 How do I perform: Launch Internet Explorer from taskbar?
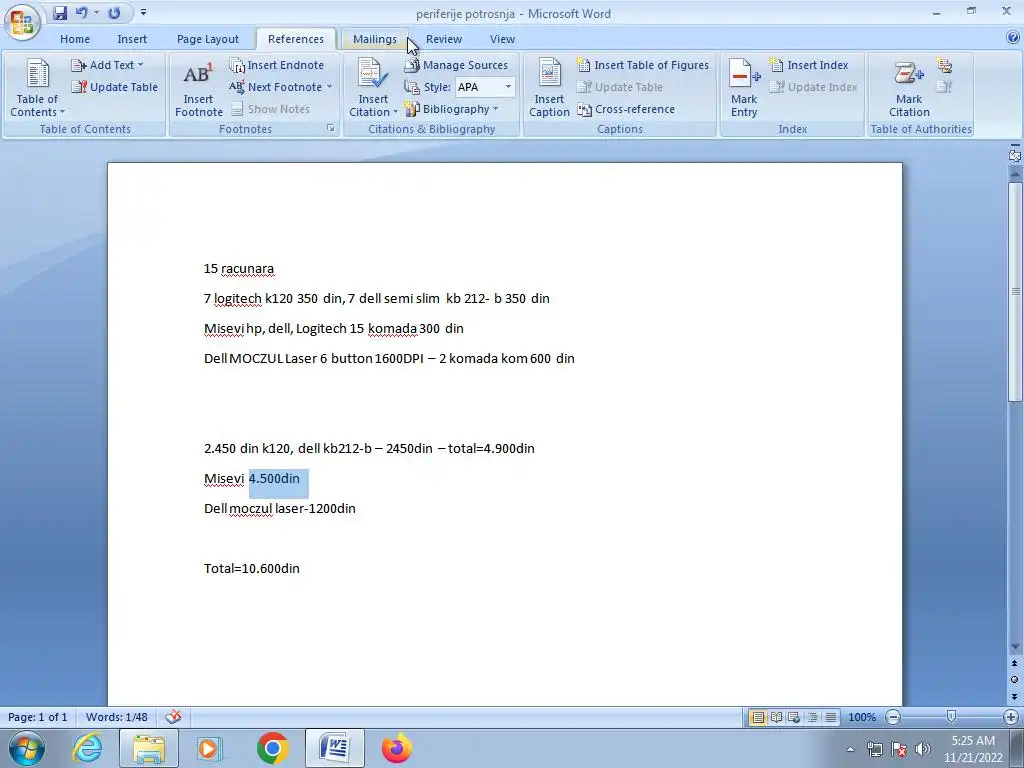pyautogui.click(x=87, y=748)
